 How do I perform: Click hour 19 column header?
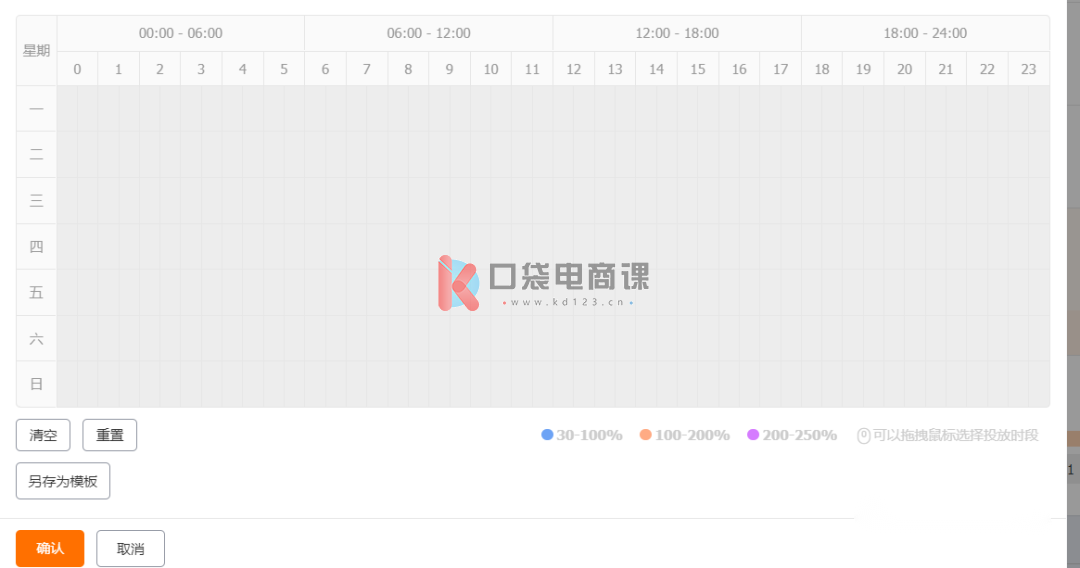863,69
